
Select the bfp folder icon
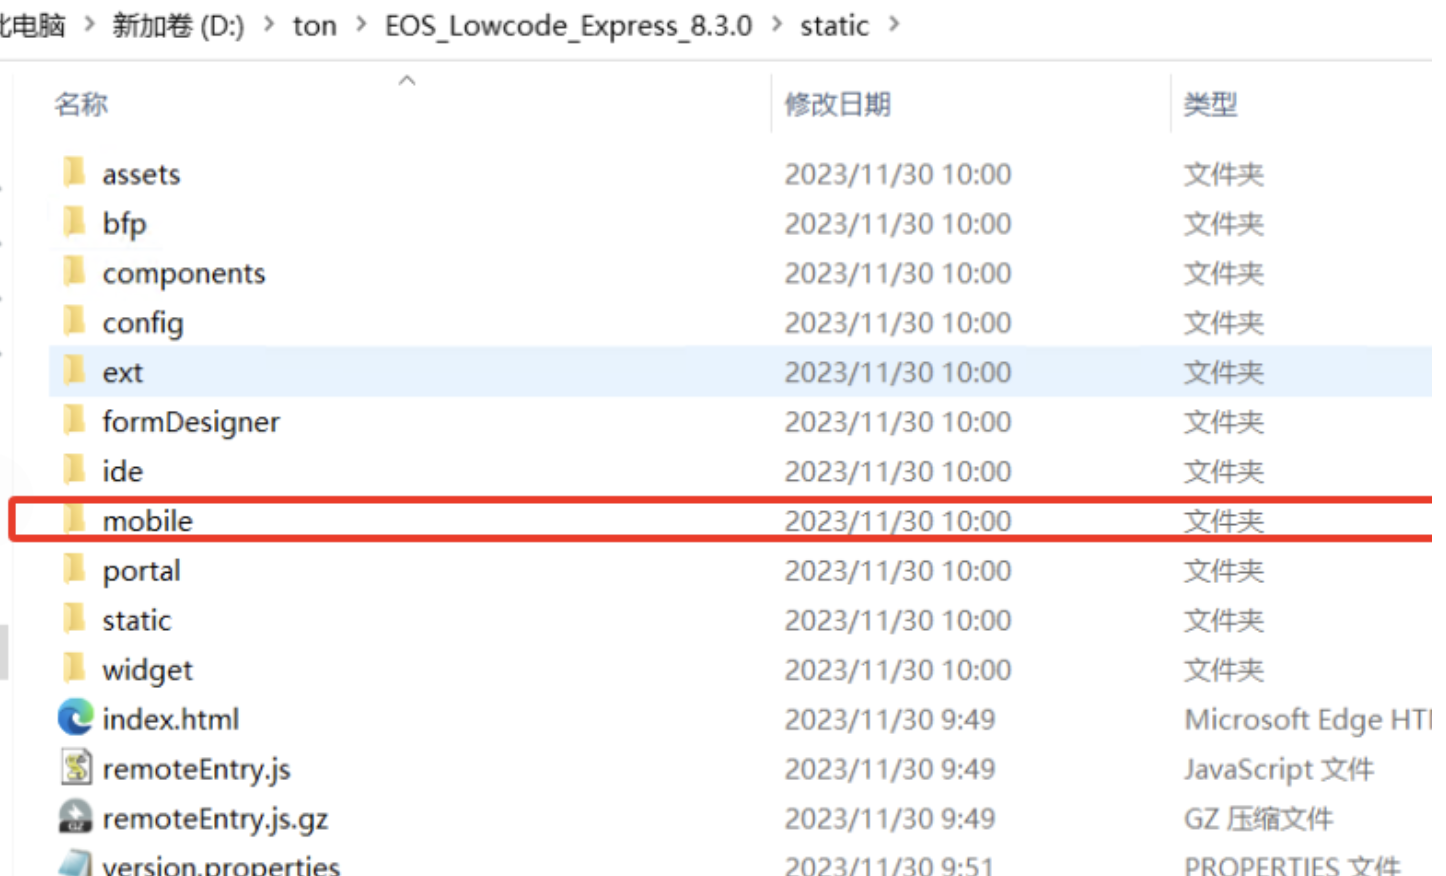point(74,222)
